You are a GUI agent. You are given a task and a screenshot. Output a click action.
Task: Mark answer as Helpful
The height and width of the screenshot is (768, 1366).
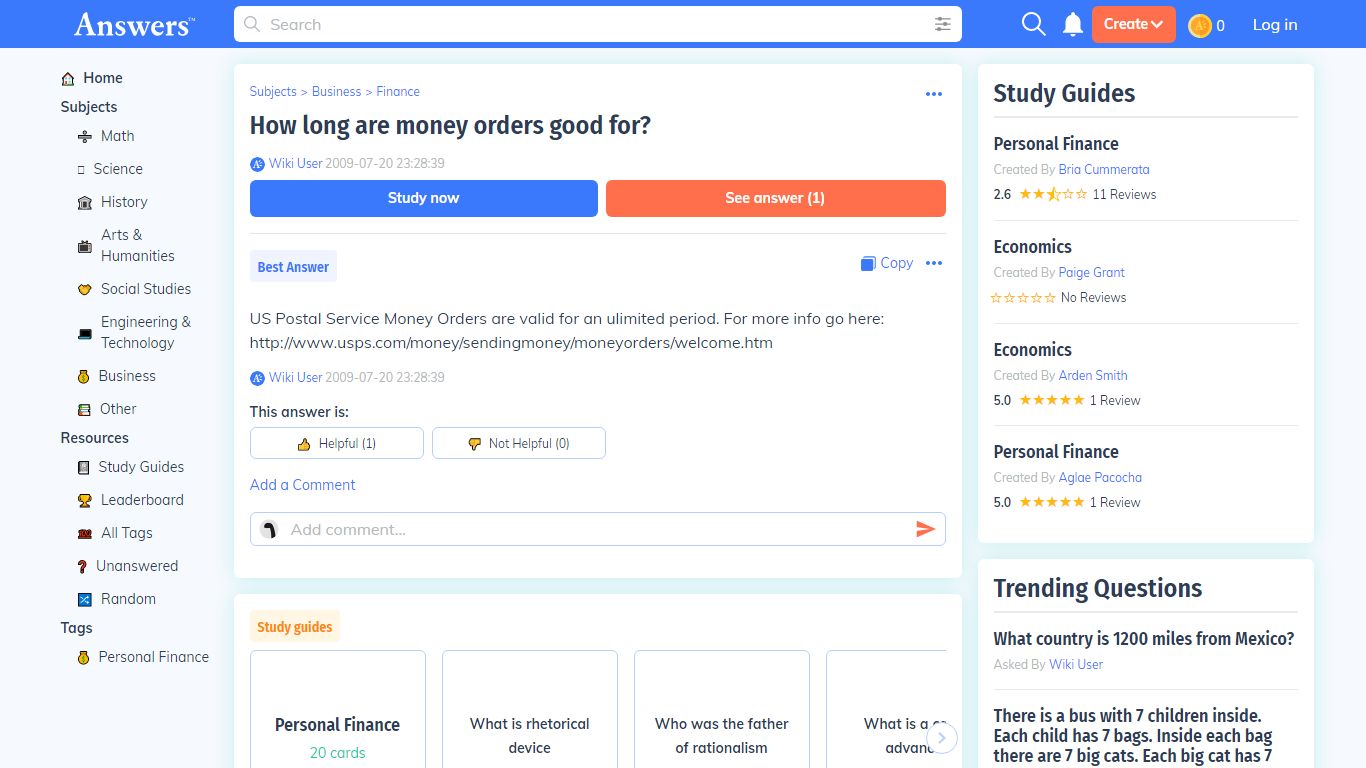(337, 443)
